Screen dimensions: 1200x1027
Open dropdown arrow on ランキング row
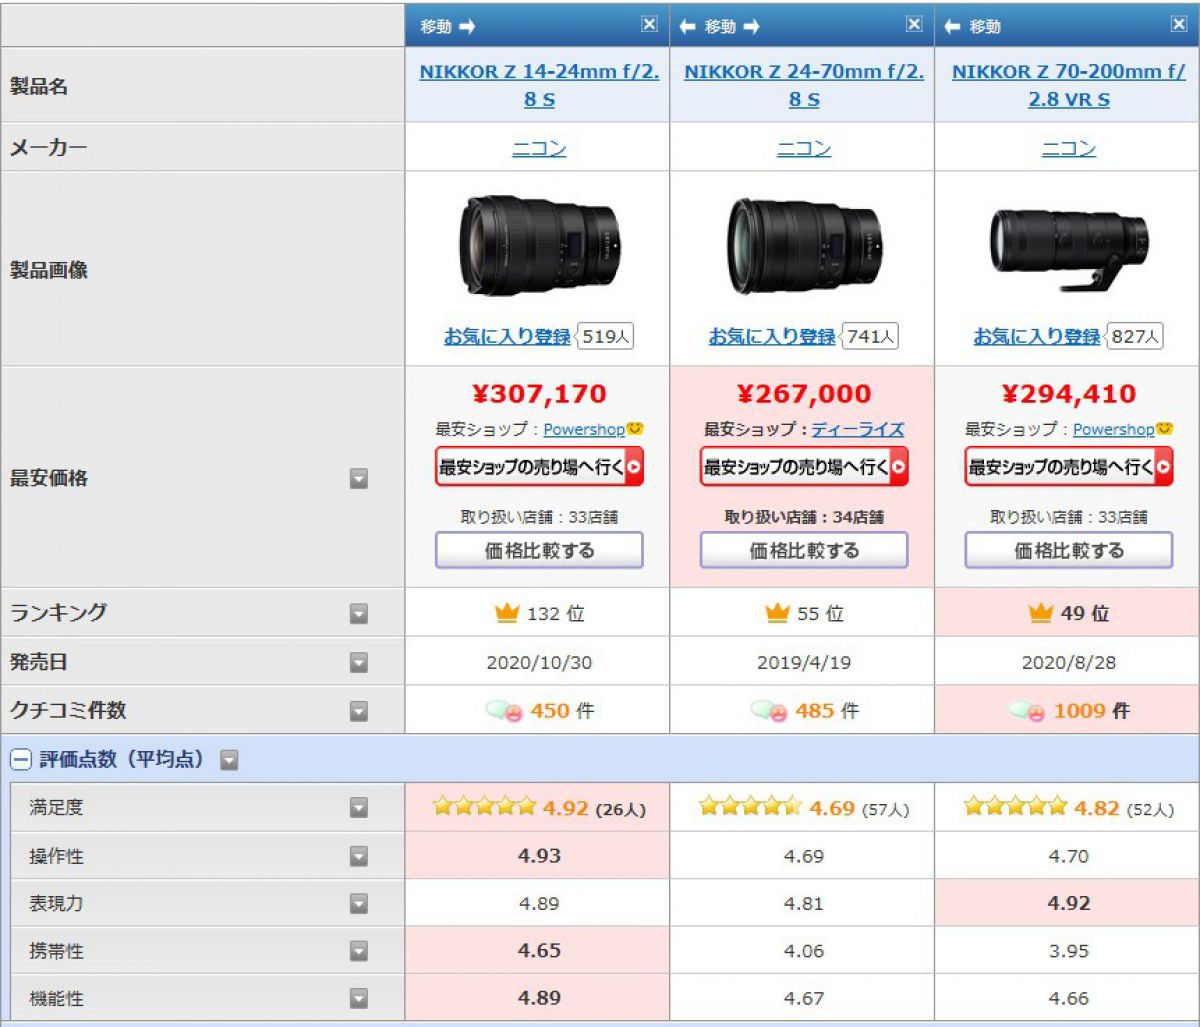pyautogui.click(x=359, y=613)
